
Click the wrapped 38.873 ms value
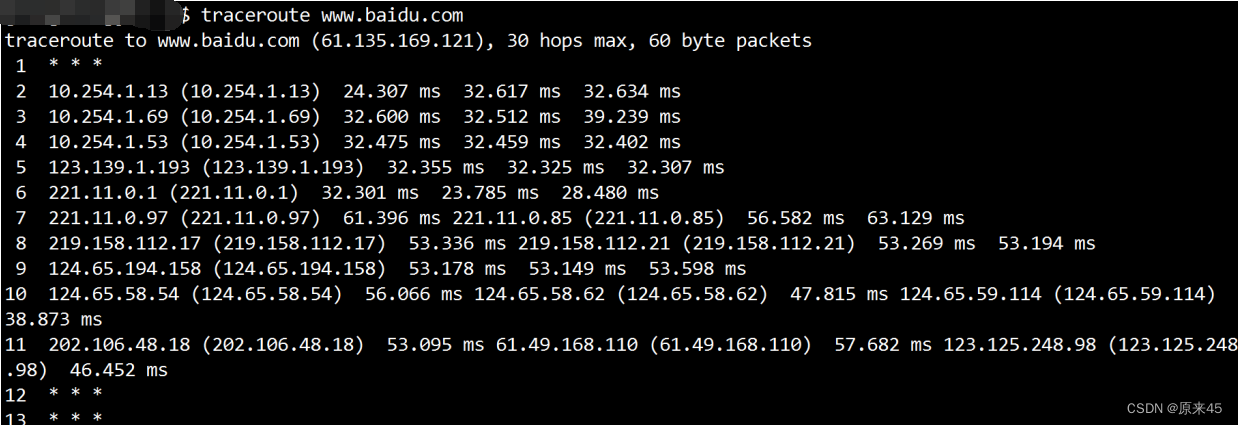pyautogui.click(x=53, y=320)
